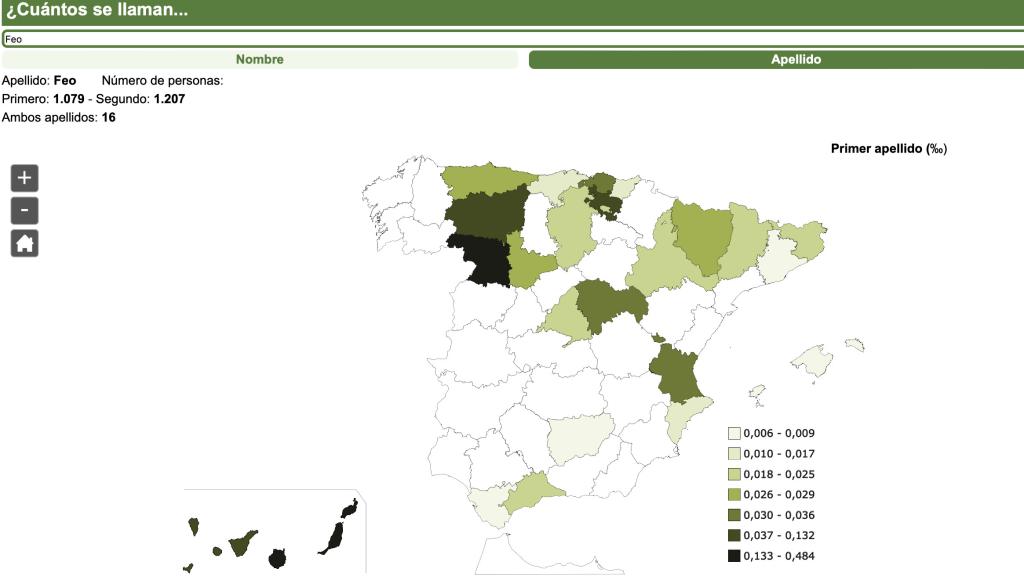This screenshot has width=1024, height=576.
Task: Click the search field containing Feo
Action: pos(512,39)
